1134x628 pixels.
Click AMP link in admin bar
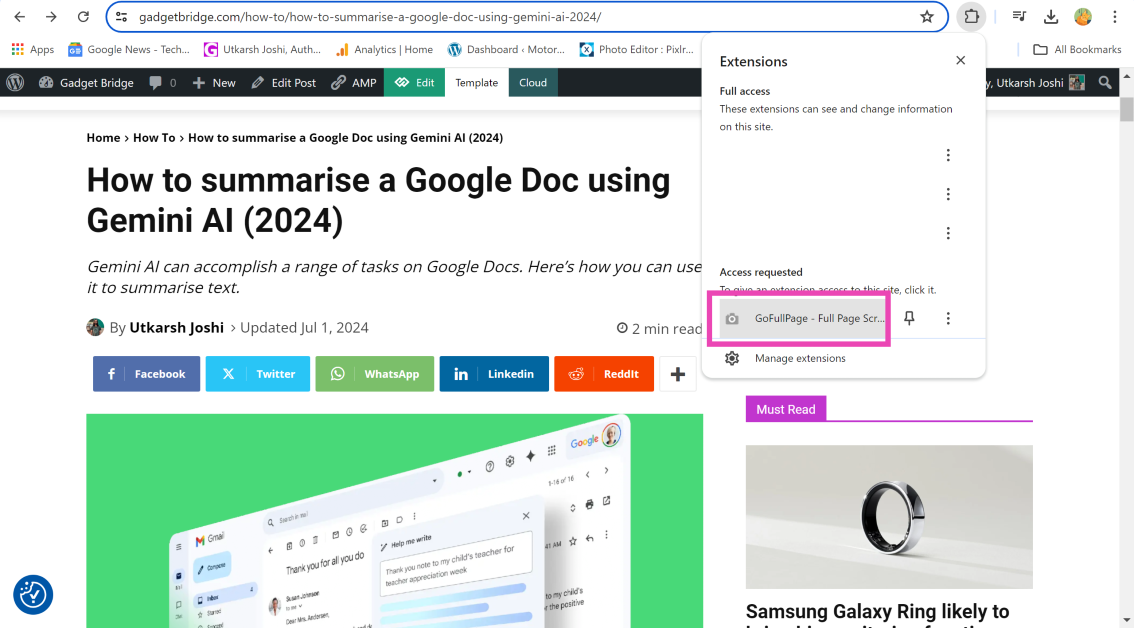pos(354,82)
